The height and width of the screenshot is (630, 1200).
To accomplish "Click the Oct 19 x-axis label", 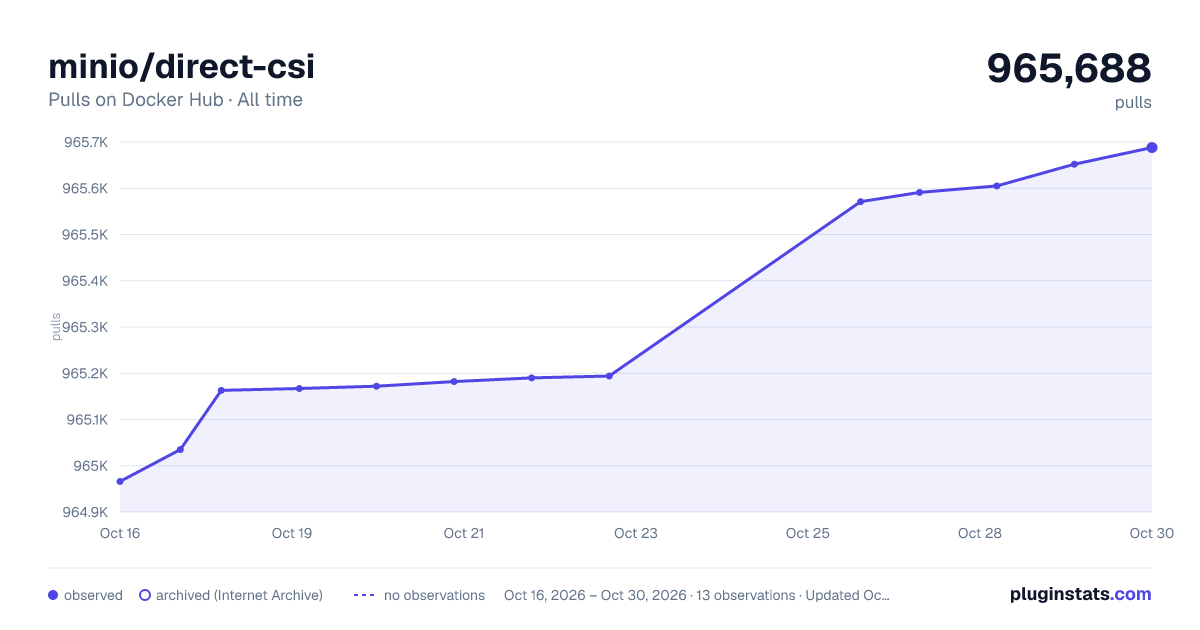I will (292, 533).
